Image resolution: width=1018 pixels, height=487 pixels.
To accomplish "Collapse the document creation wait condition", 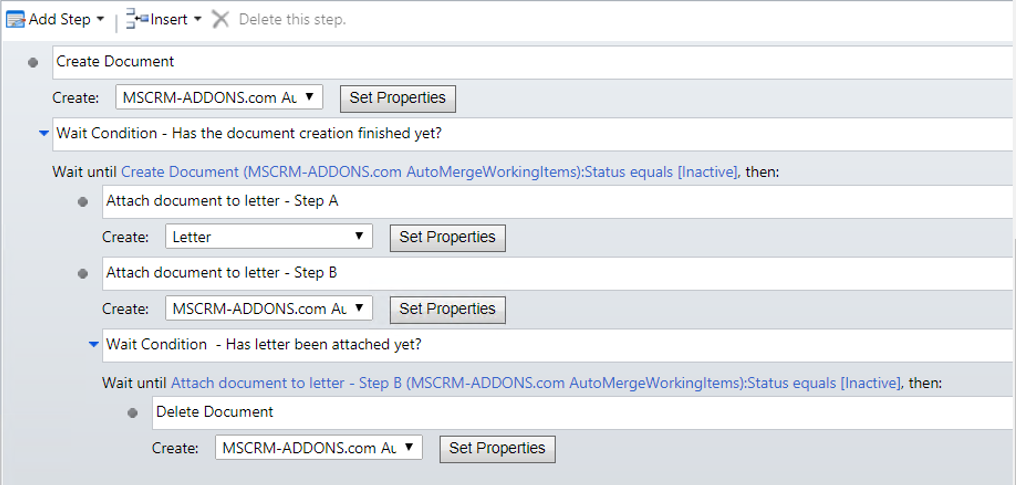I will 43,134.
